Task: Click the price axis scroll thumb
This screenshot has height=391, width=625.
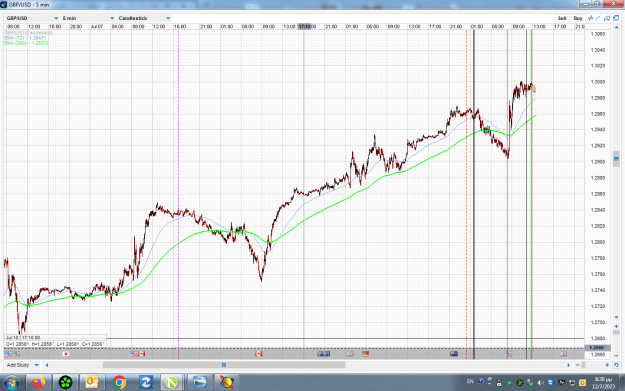Action: click(616, 159)
